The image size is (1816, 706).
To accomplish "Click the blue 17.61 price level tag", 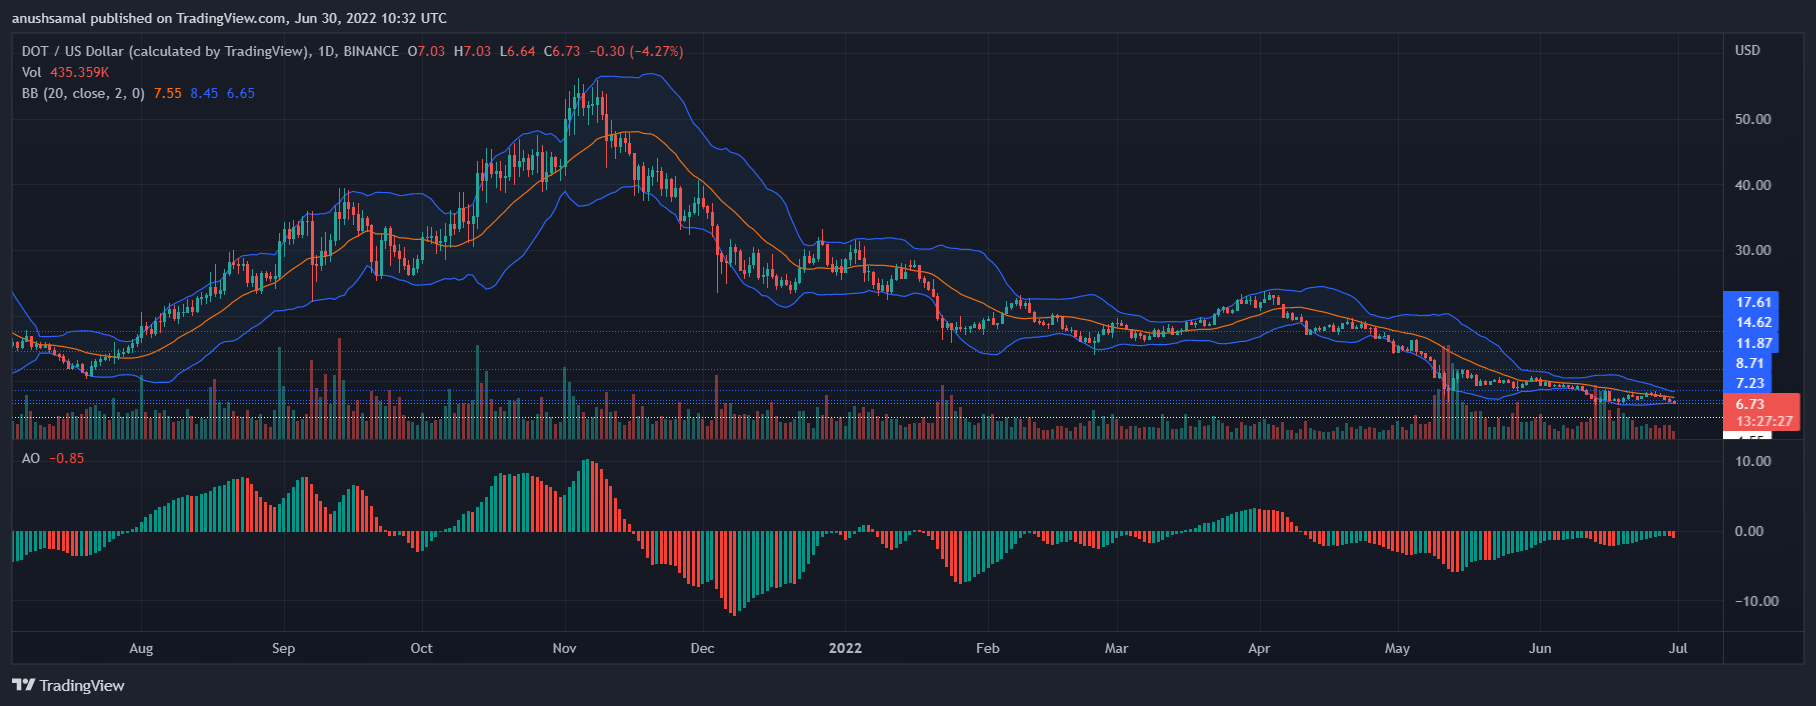I will tap(1753, 302).
